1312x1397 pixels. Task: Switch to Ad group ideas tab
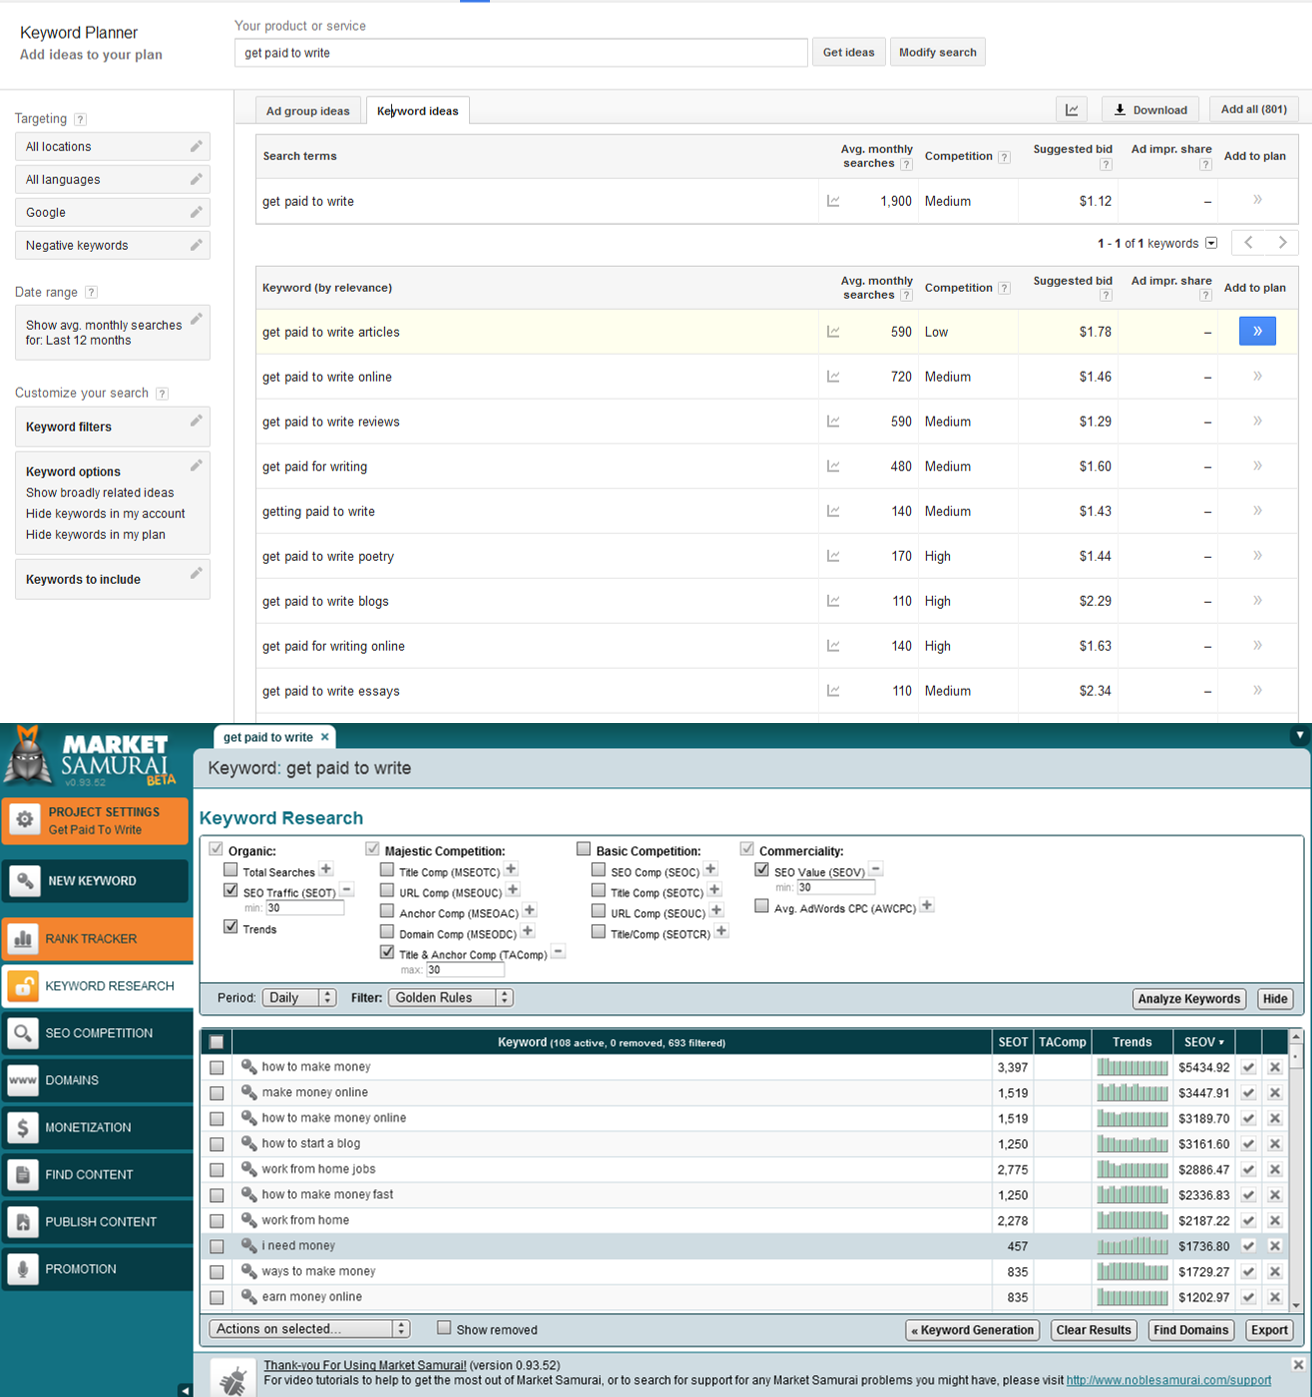coord(308,111)
